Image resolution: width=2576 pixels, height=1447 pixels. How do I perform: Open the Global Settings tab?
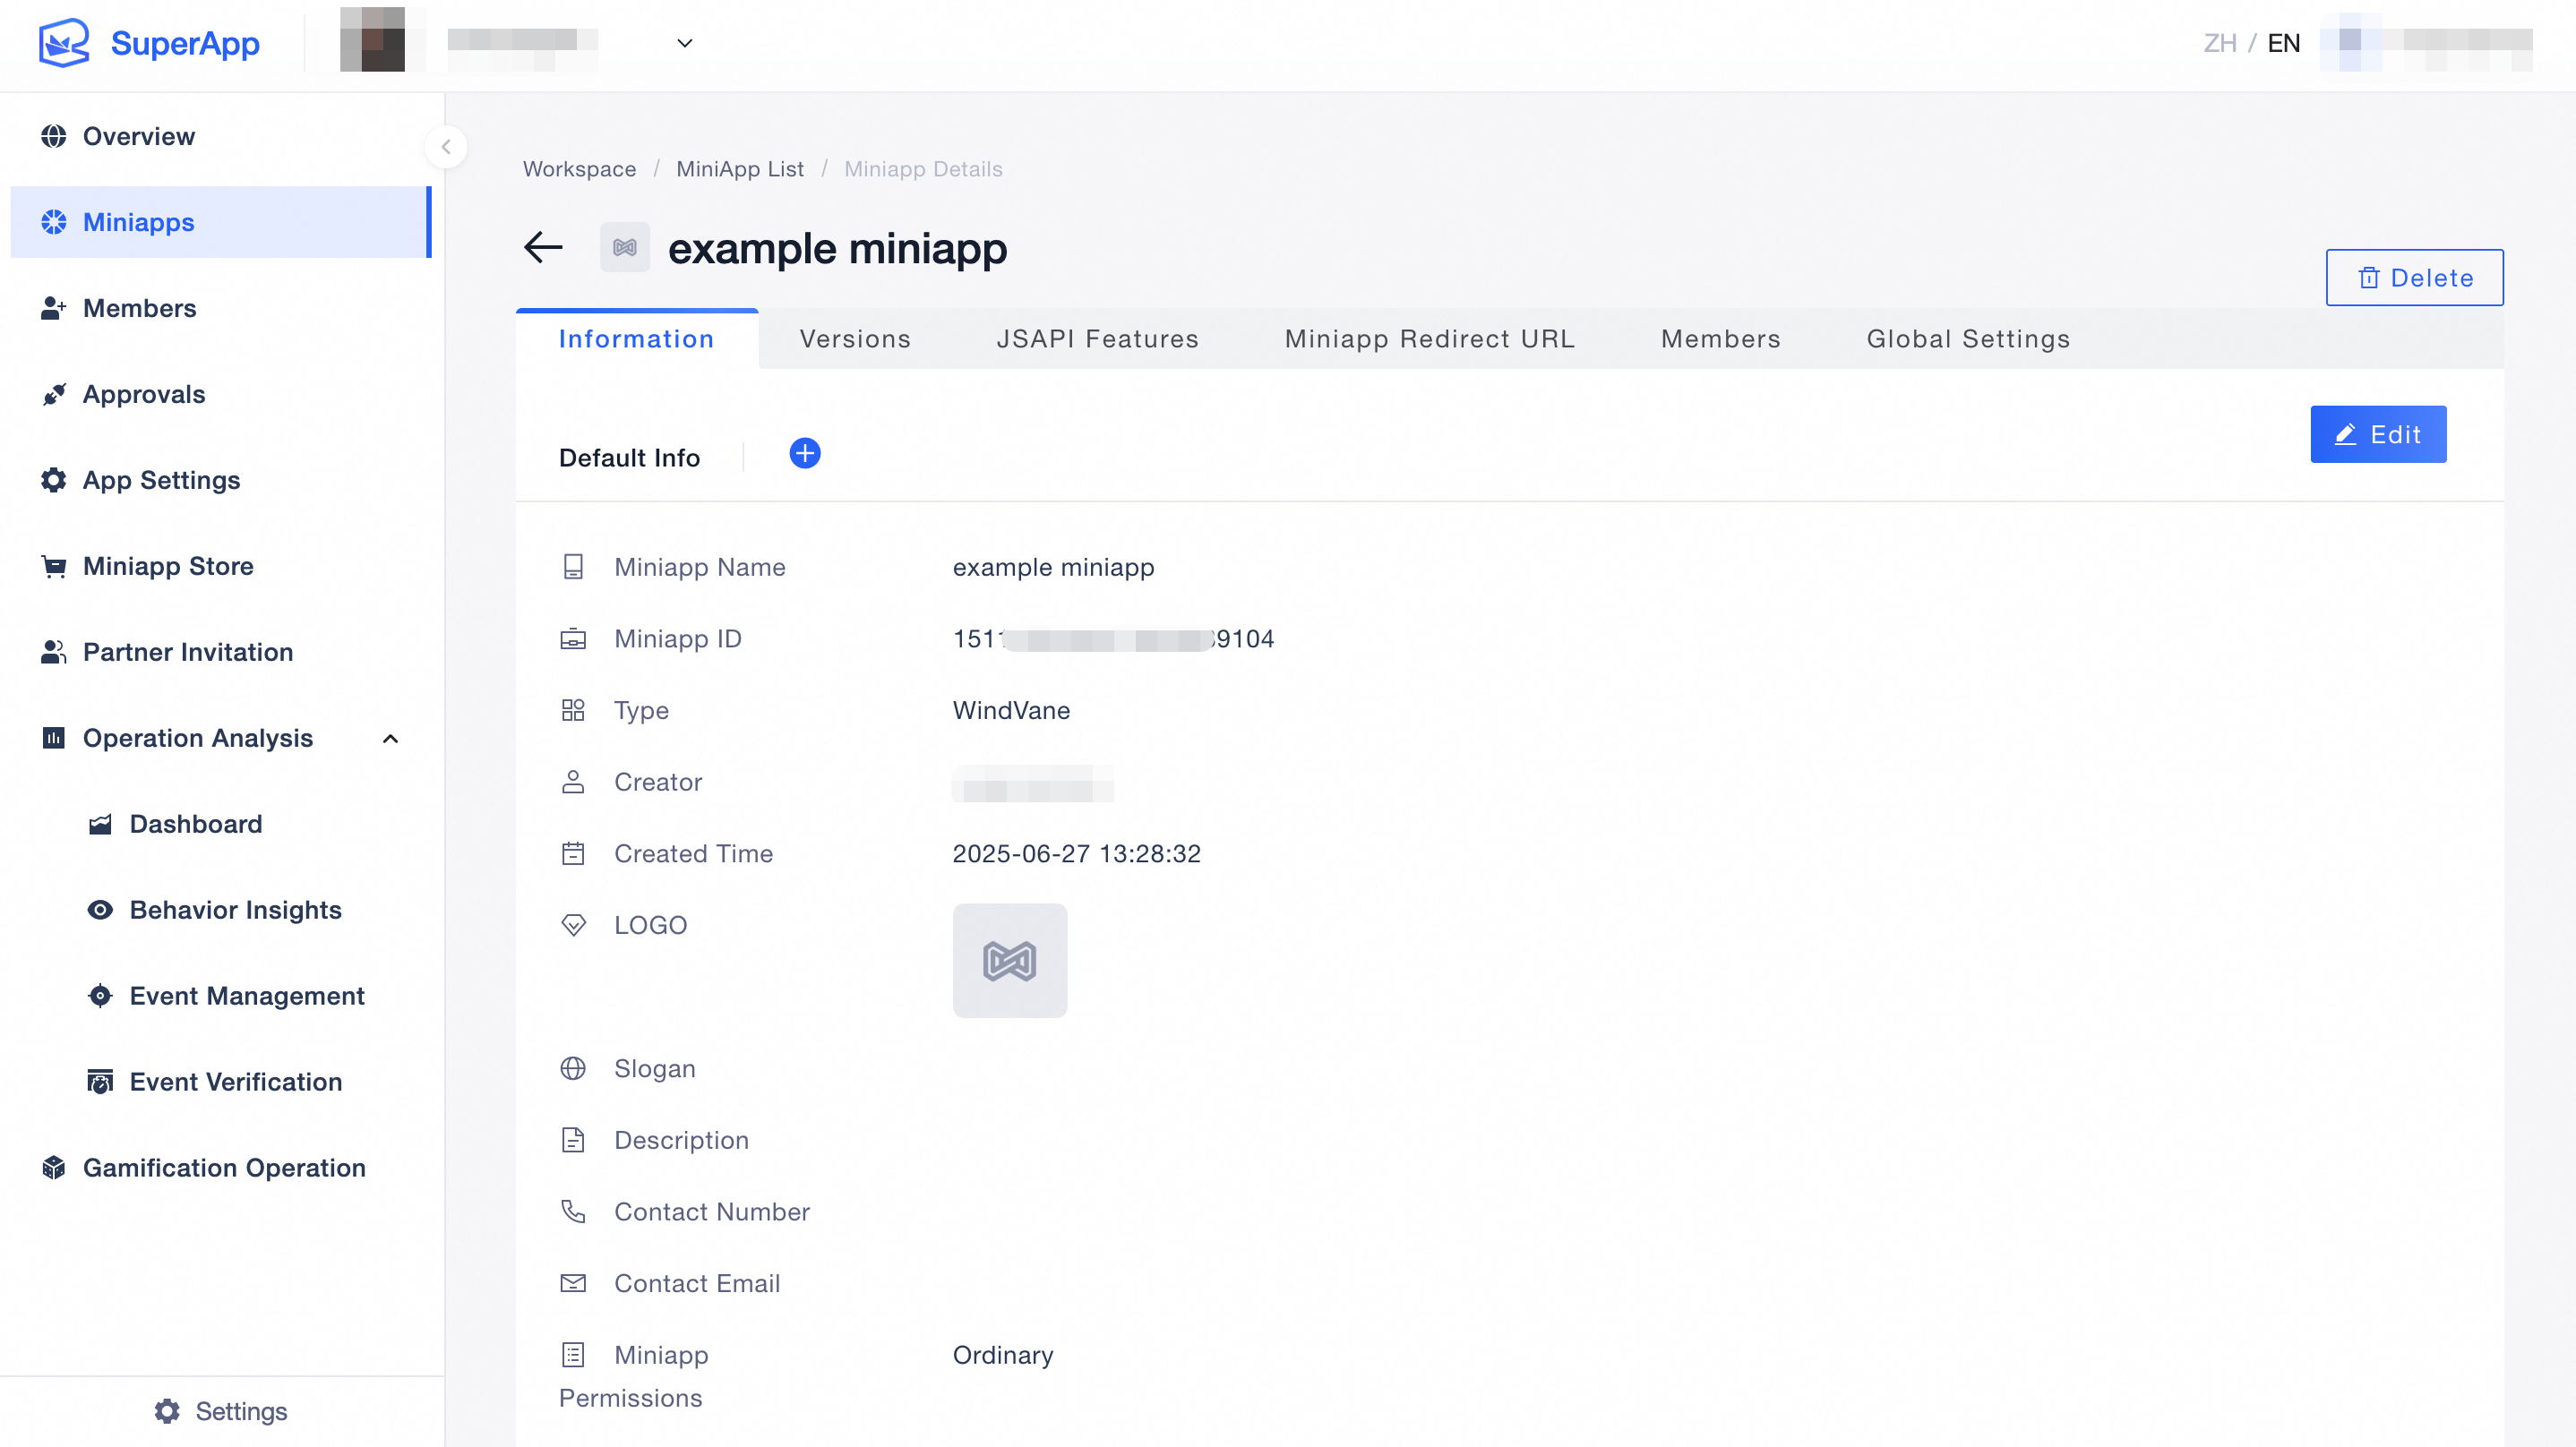point(1967,339)
